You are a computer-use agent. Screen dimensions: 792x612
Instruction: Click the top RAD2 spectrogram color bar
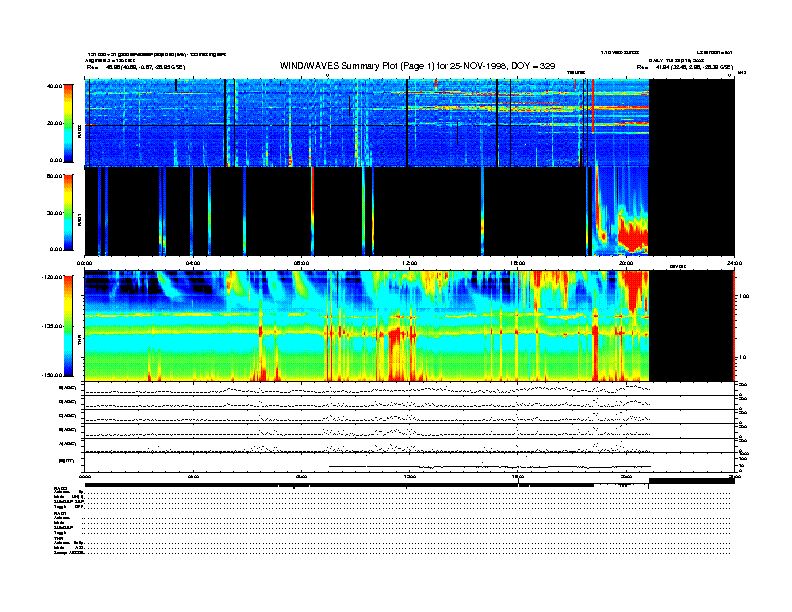tap(68, 123)
